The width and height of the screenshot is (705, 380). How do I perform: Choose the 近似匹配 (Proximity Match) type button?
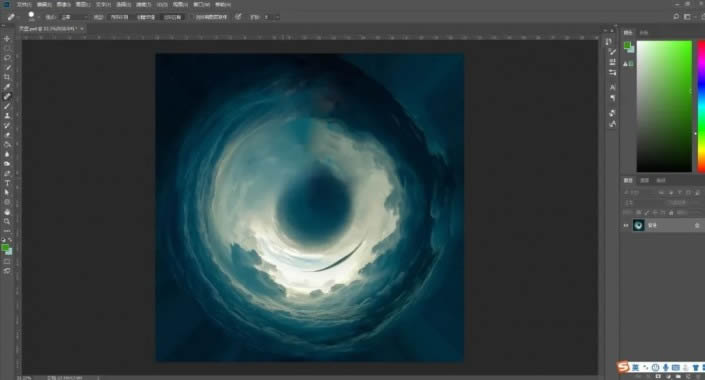tap(173, 17)
